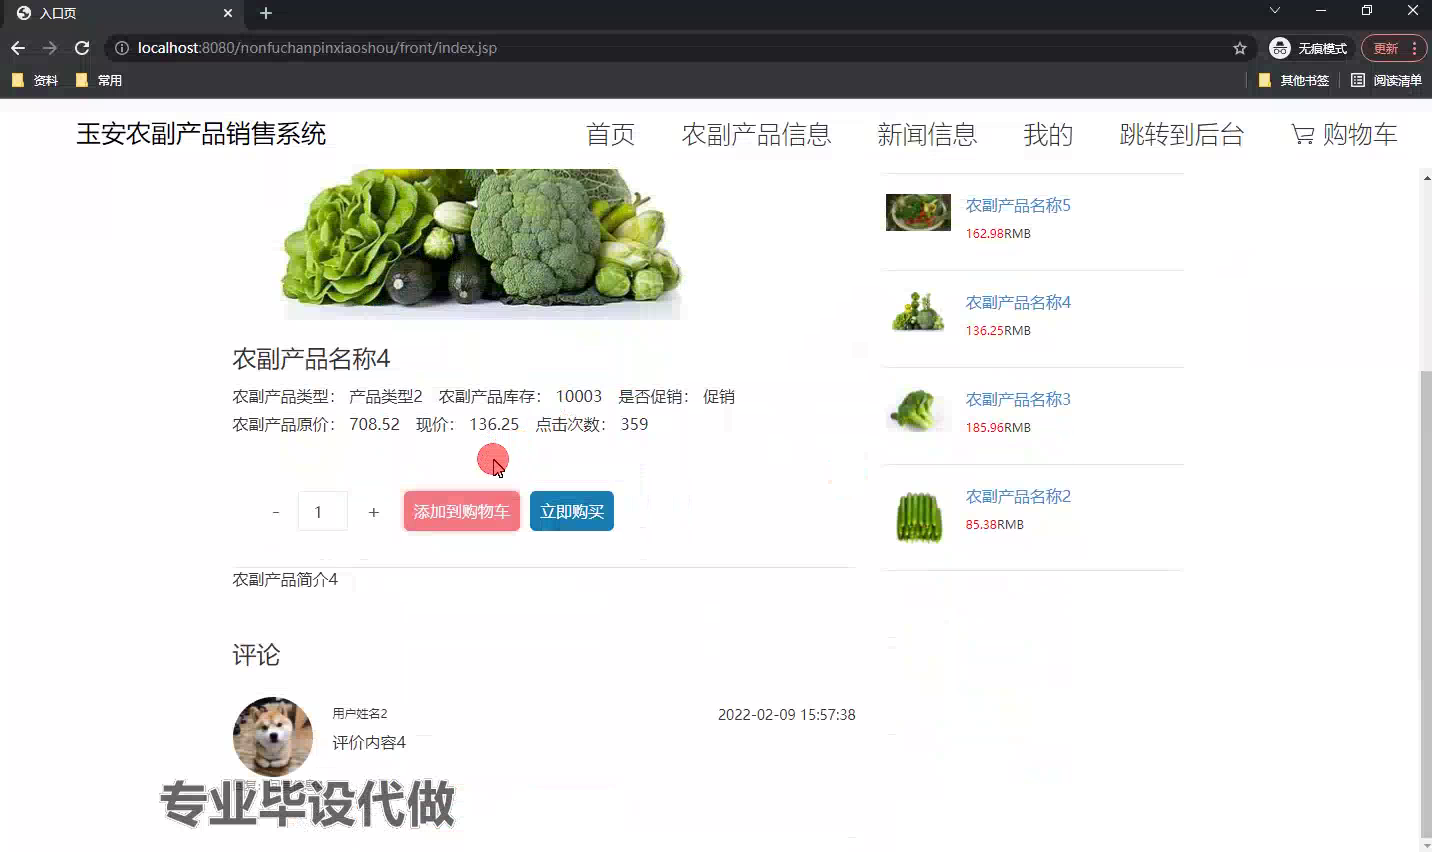Click the scrollbar up arrow

(1426, 177)
